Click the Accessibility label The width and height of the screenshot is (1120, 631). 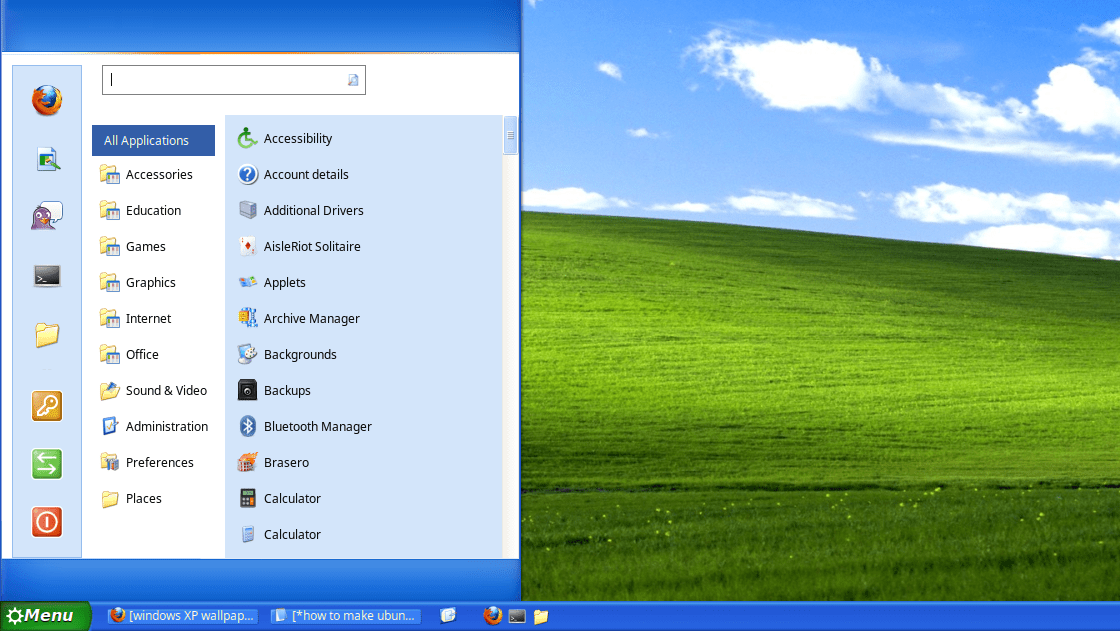pos(298,139)
